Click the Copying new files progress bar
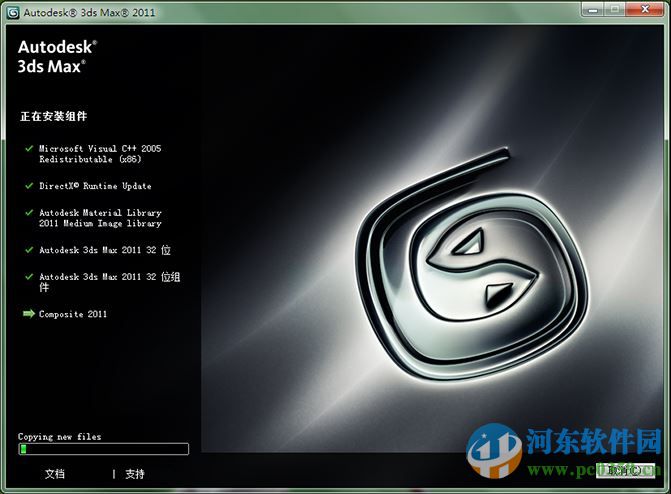The height and width of the screenshot is (494, 671). 103,449
